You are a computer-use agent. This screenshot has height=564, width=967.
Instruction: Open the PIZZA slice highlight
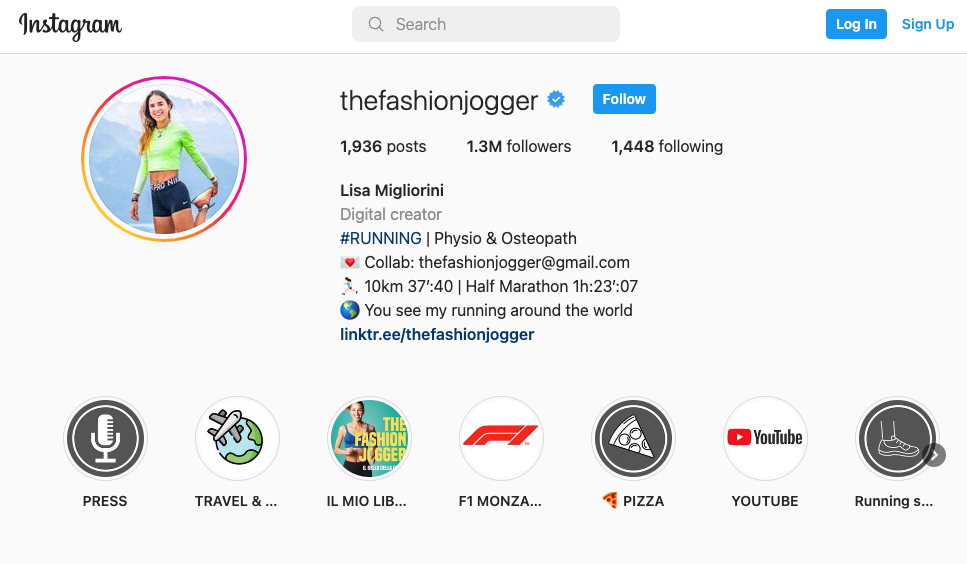633,438
